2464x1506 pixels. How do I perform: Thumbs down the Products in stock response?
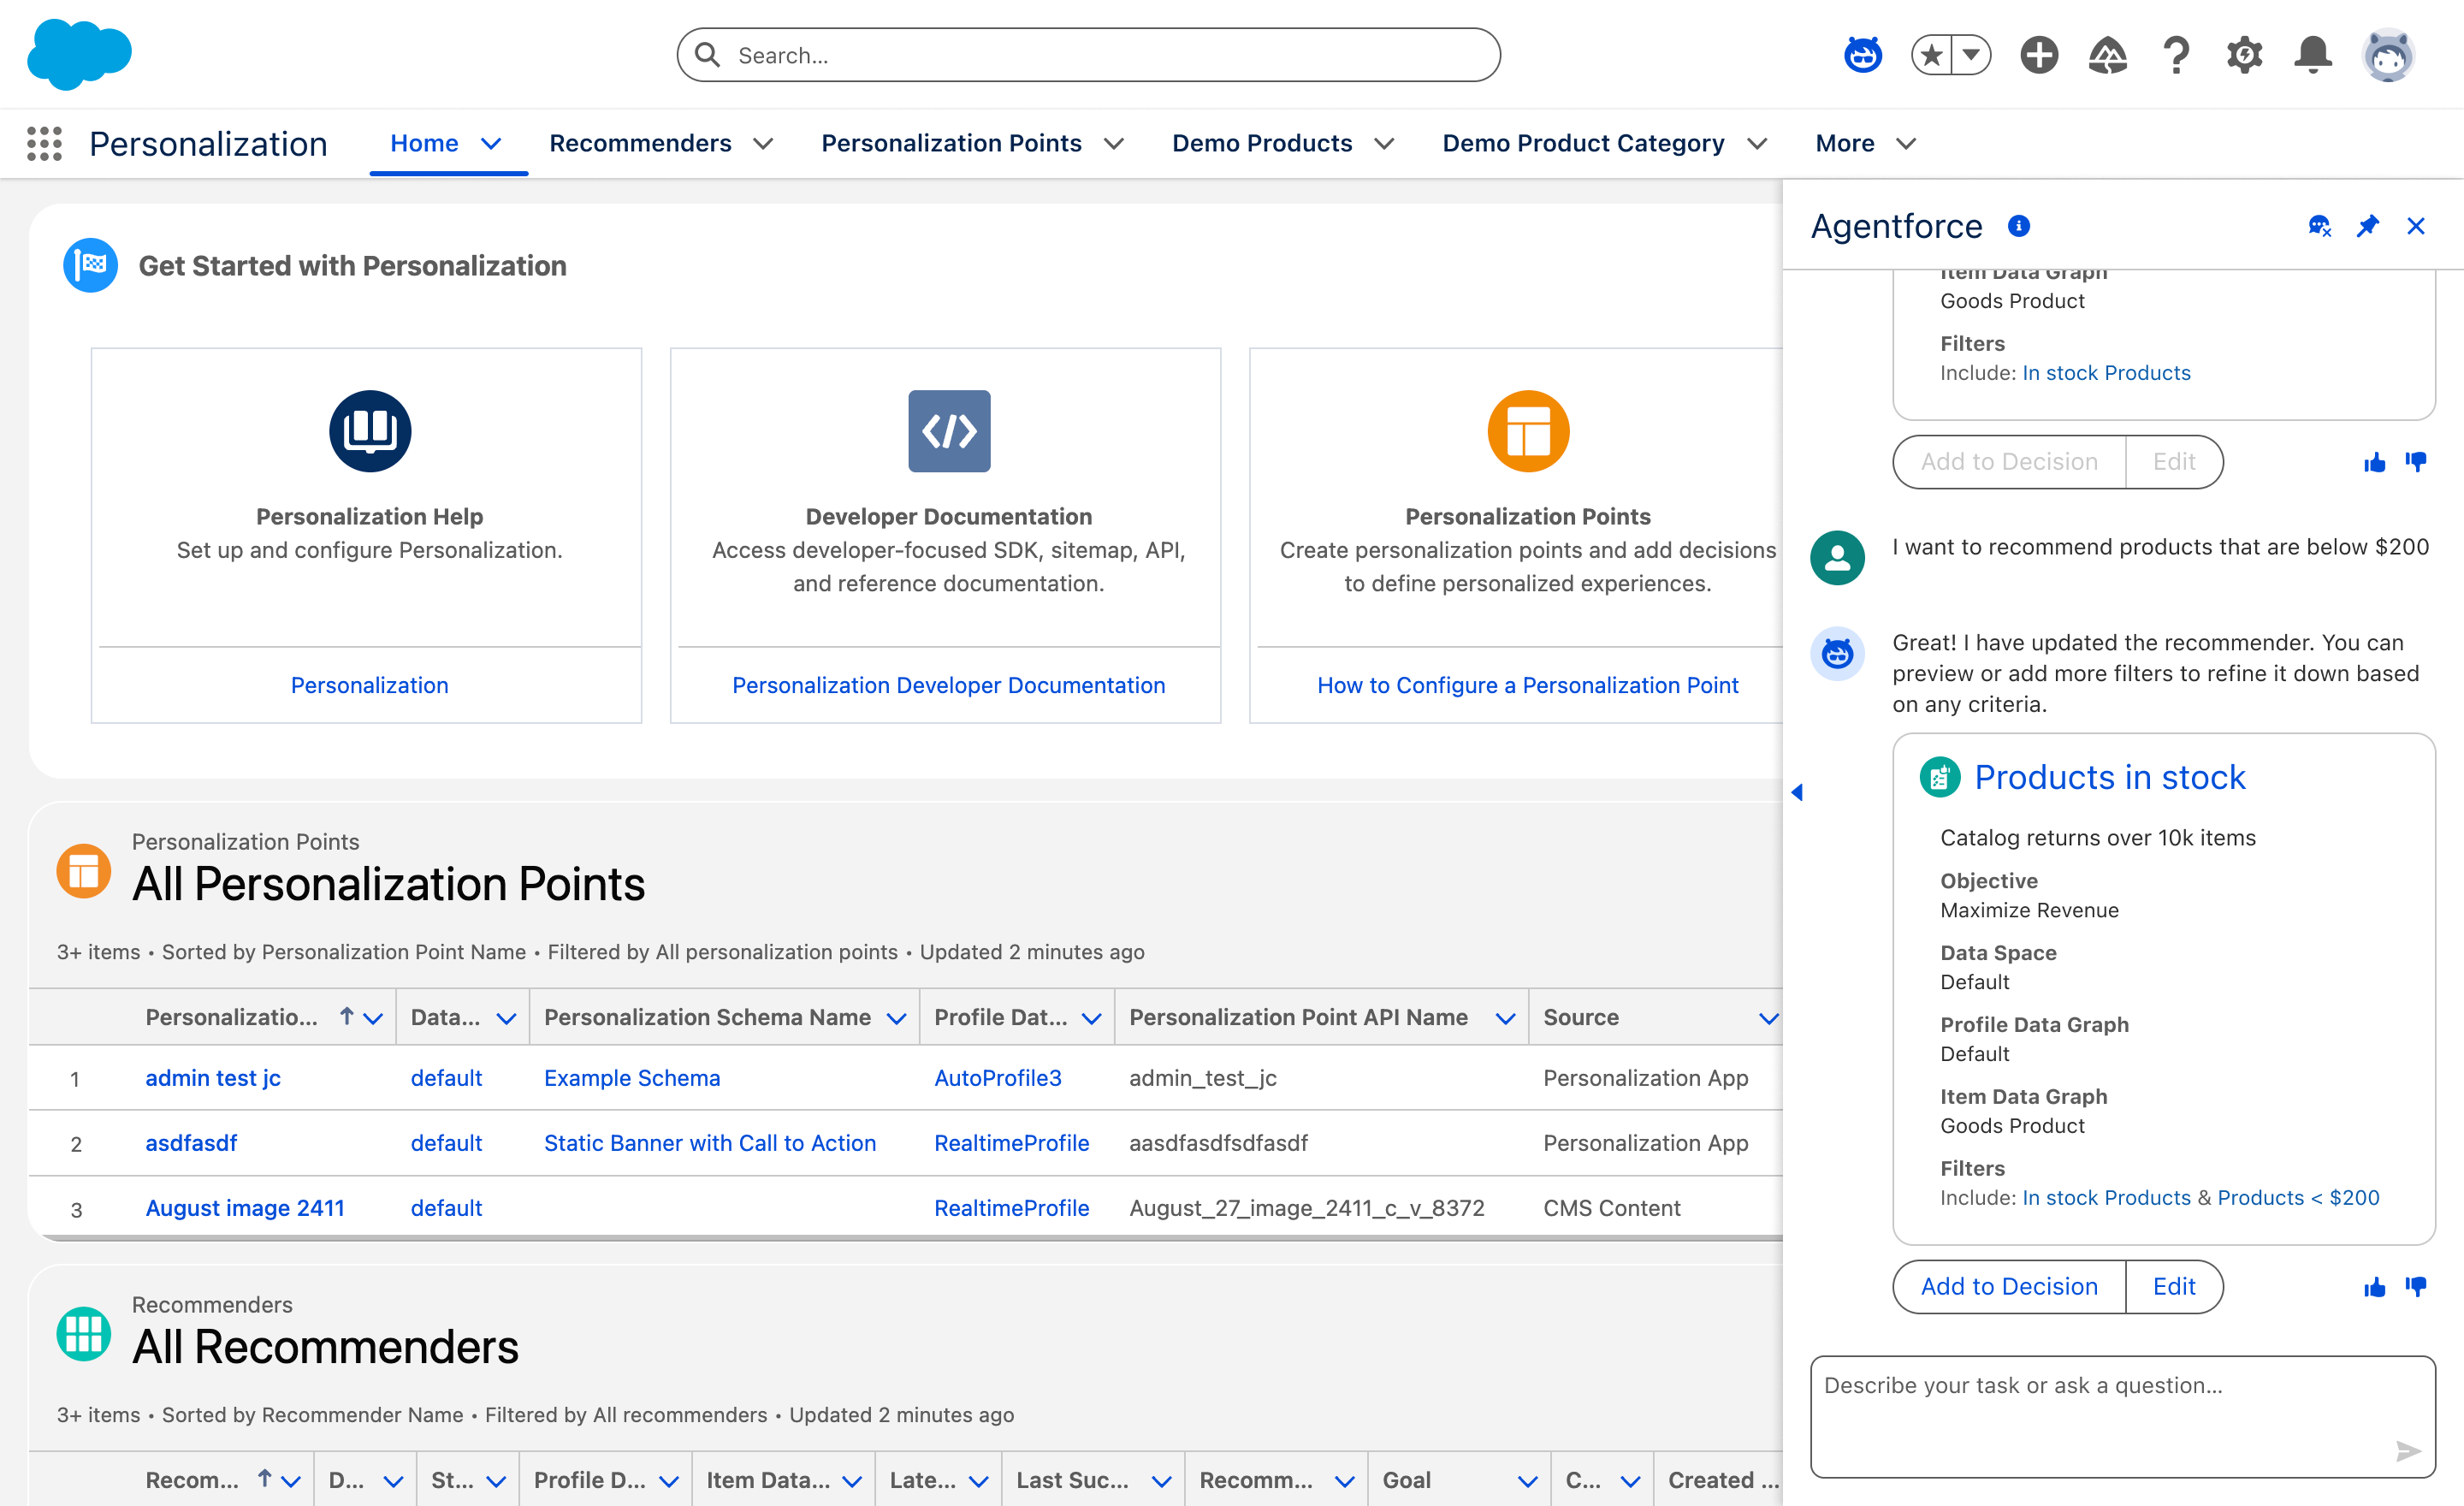pyautogui.click(x=2416, y=1287)
